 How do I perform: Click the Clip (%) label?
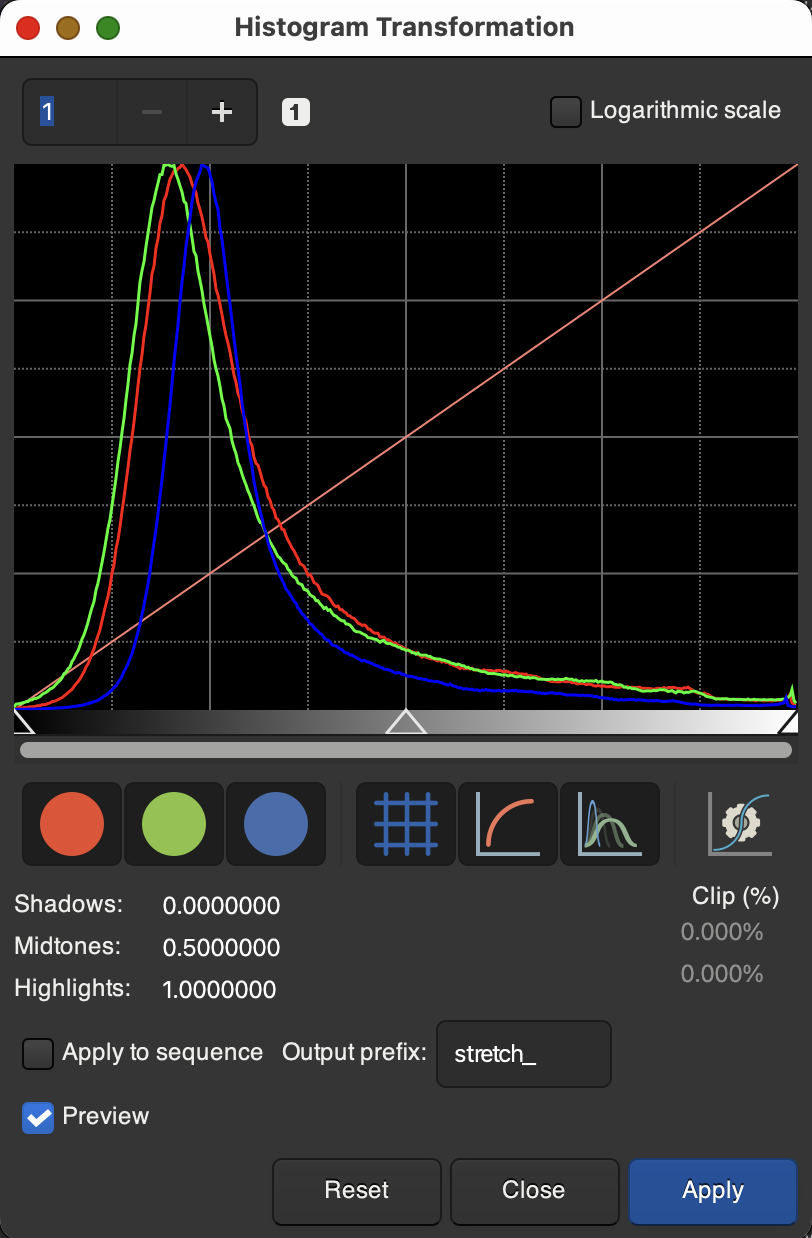[x=735, y=895]
